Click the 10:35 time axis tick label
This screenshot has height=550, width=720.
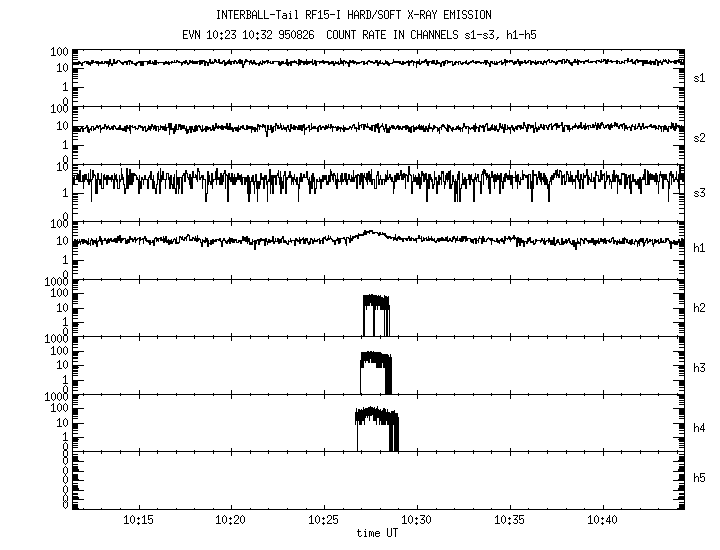pos(510,521)
